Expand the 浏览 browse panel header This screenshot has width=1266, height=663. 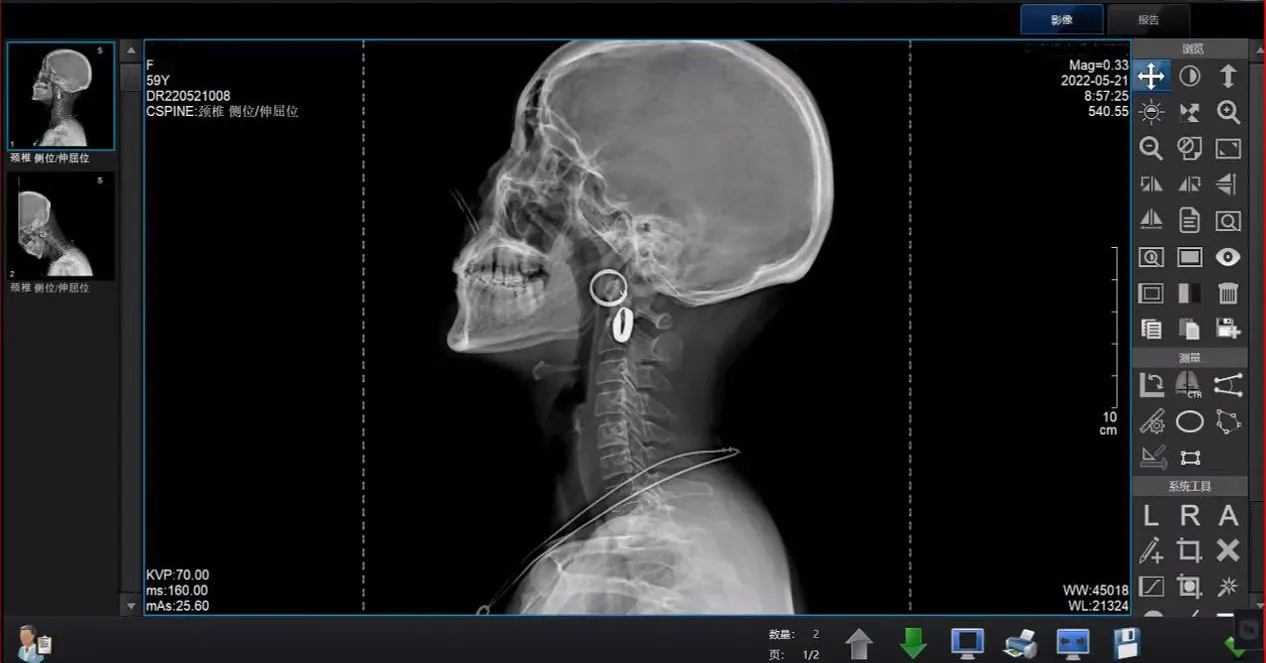[1190, 48]
